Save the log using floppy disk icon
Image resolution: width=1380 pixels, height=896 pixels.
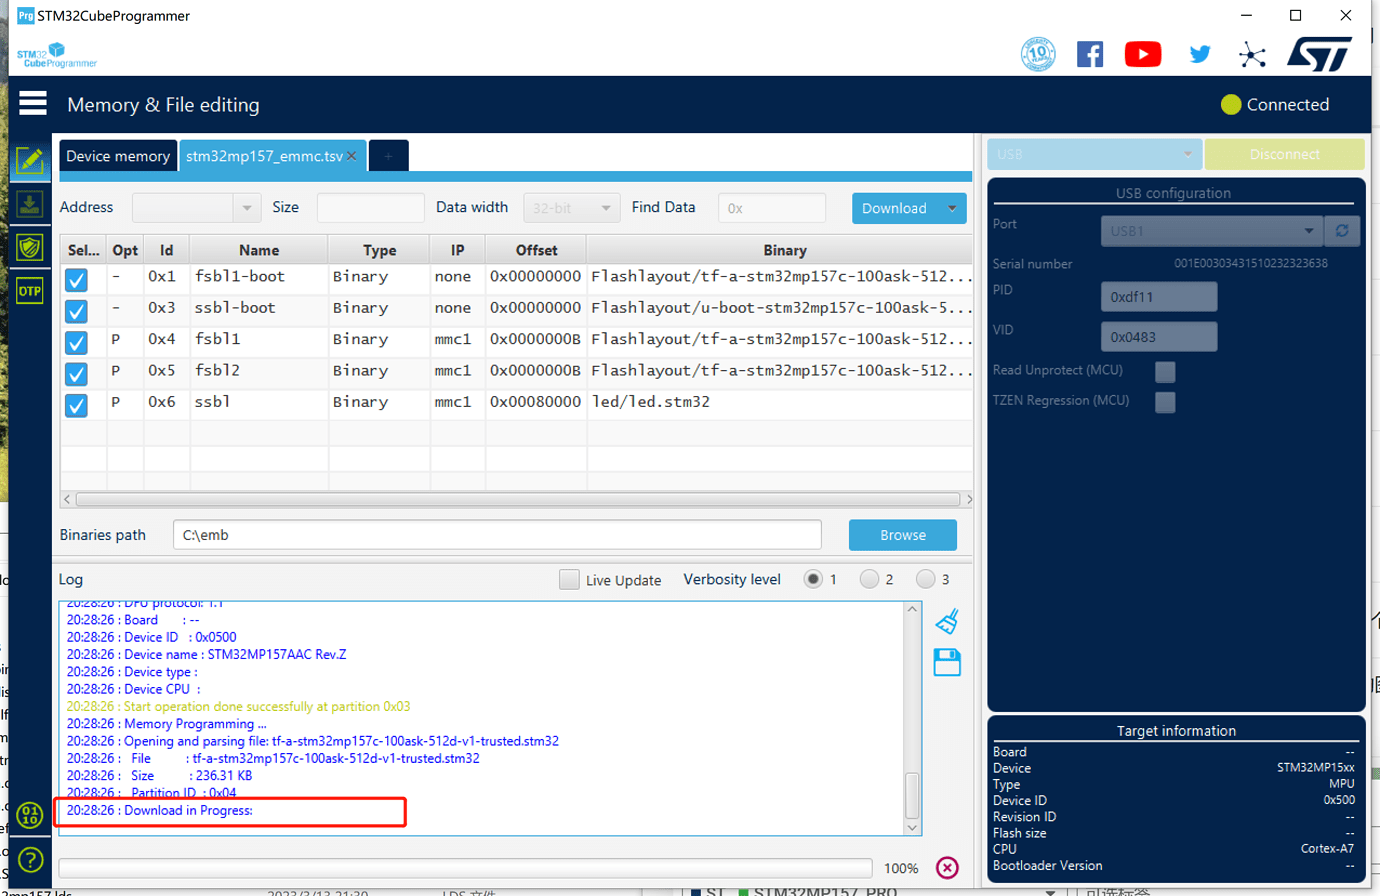tap(947, 662)
